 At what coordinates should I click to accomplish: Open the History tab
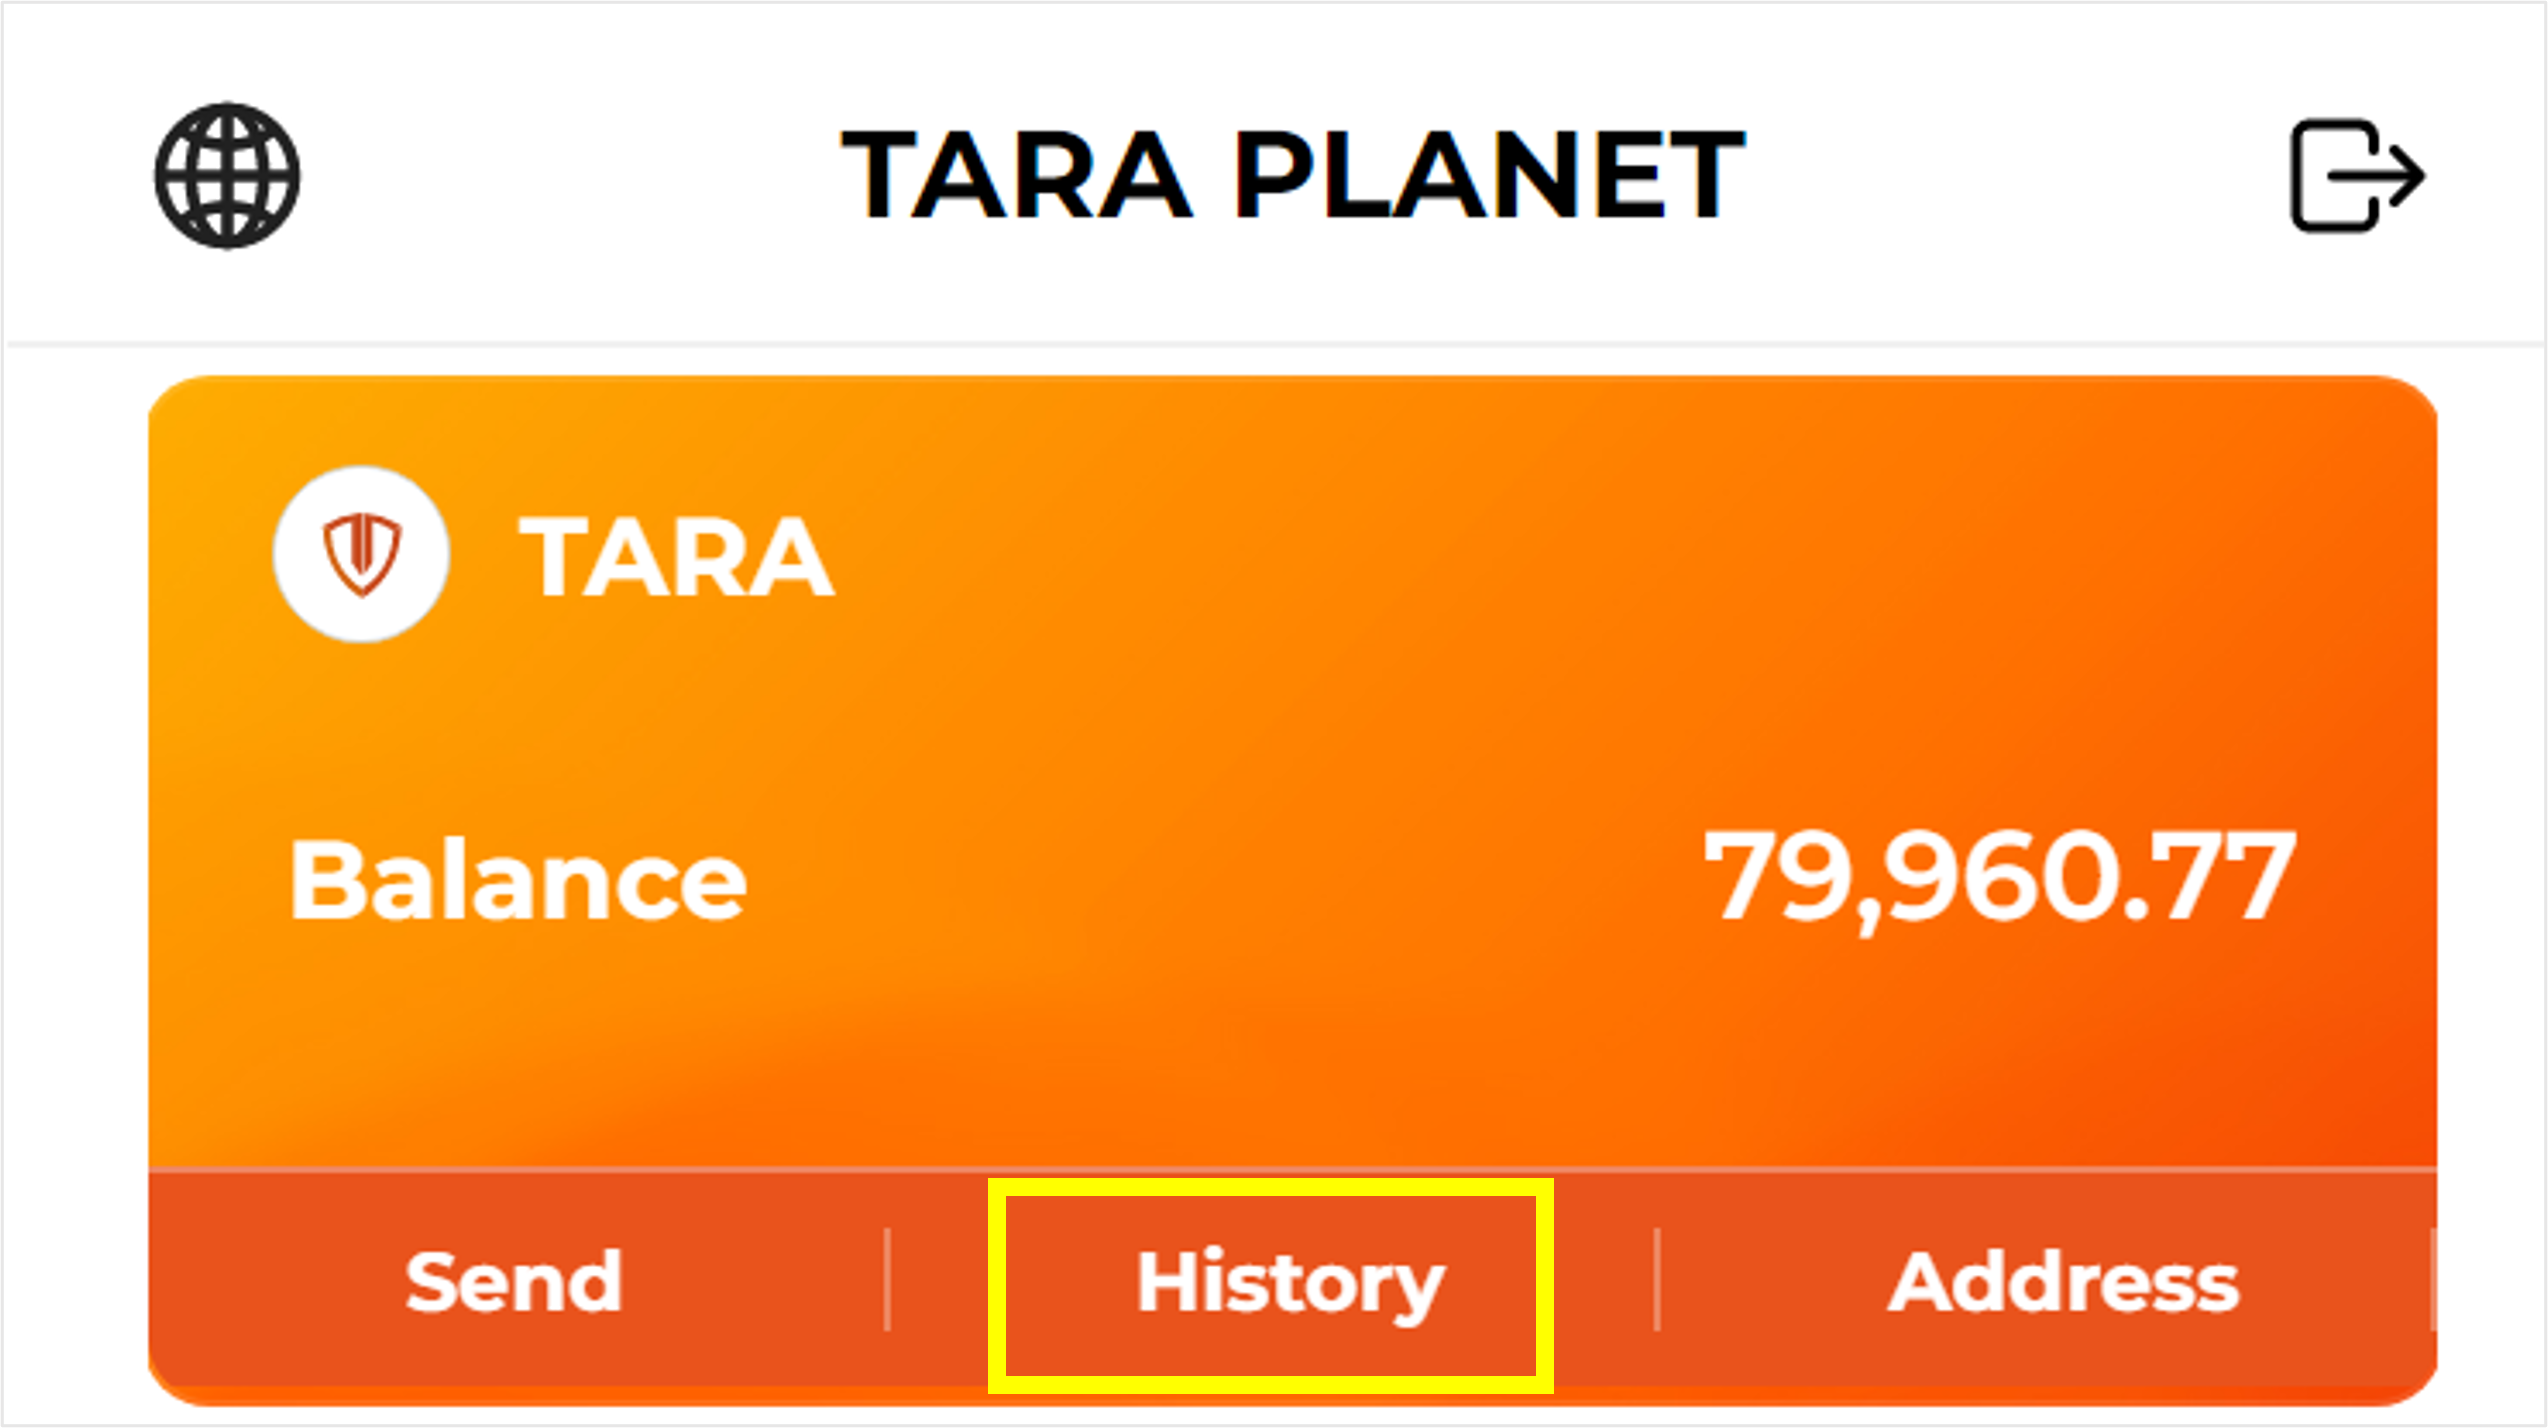coord(1289,1284)
